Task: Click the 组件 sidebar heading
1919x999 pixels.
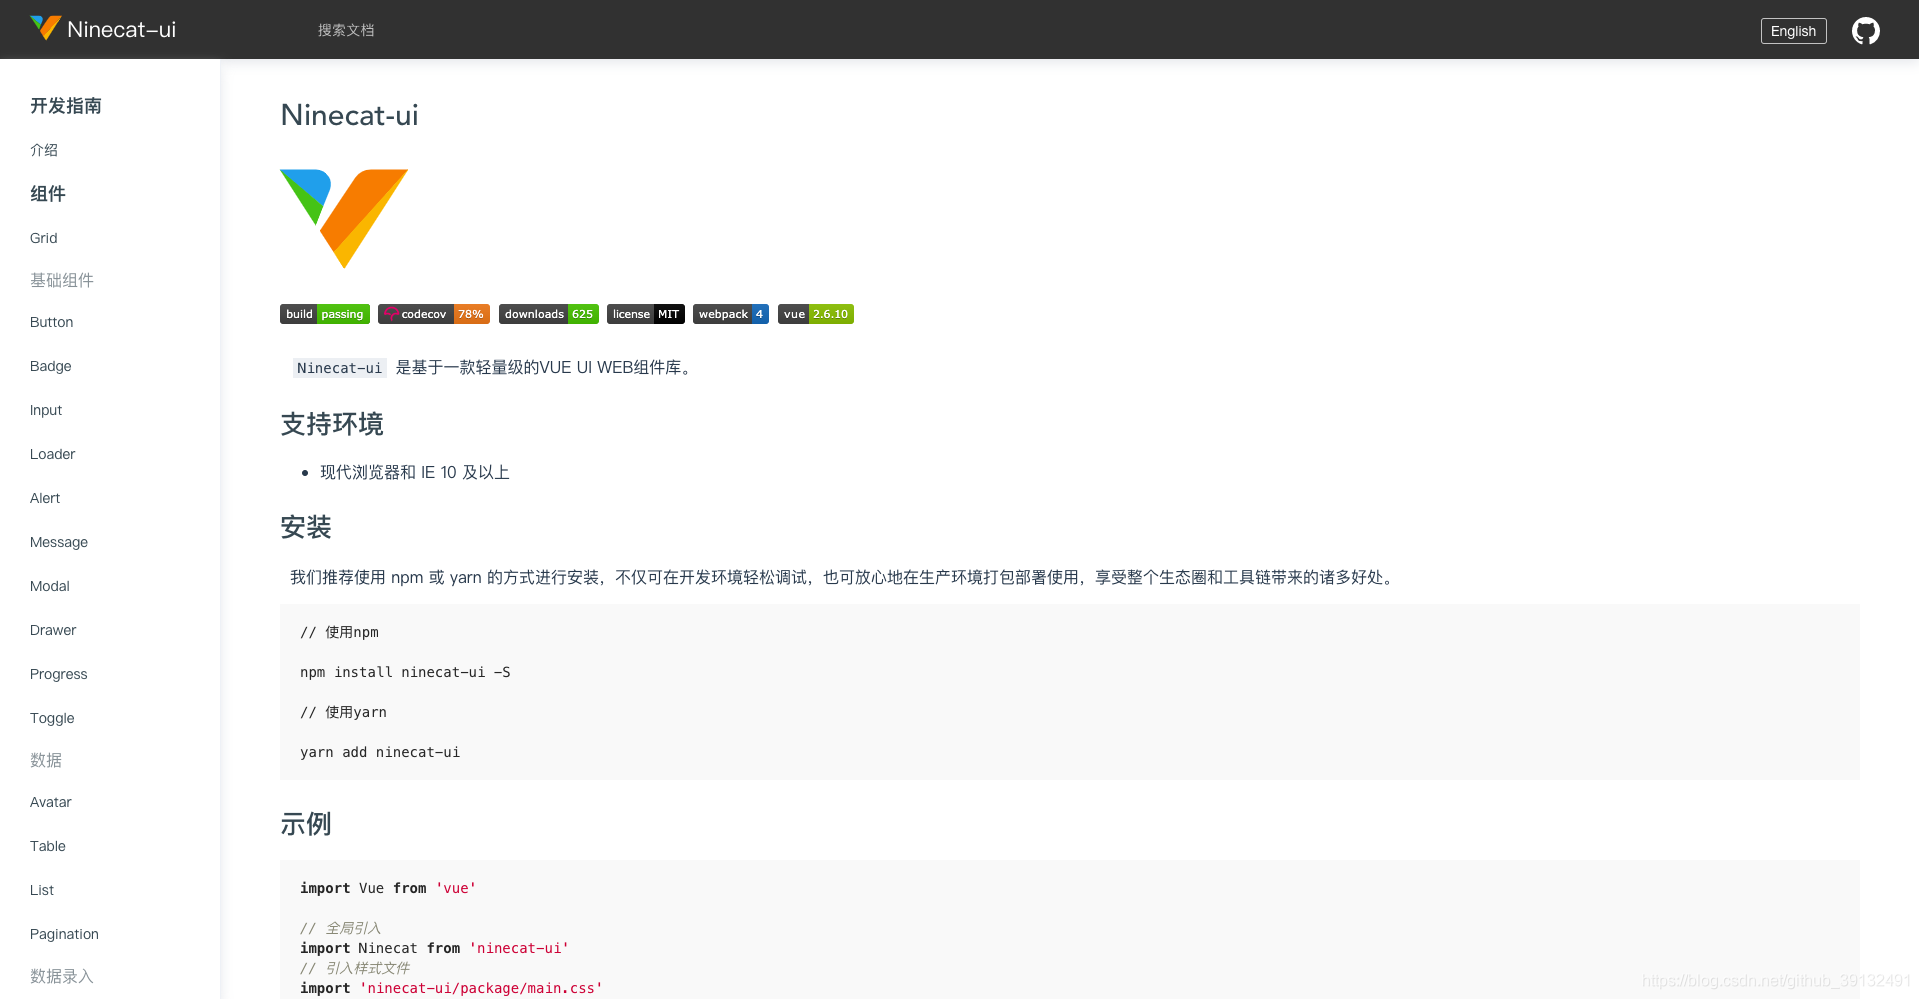Action: click(48, 194)
